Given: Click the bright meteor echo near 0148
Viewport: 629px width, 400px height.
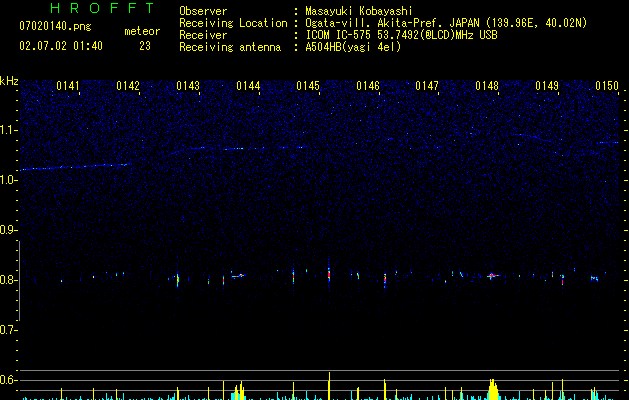Looking at the screenshot, I should 492,276.
